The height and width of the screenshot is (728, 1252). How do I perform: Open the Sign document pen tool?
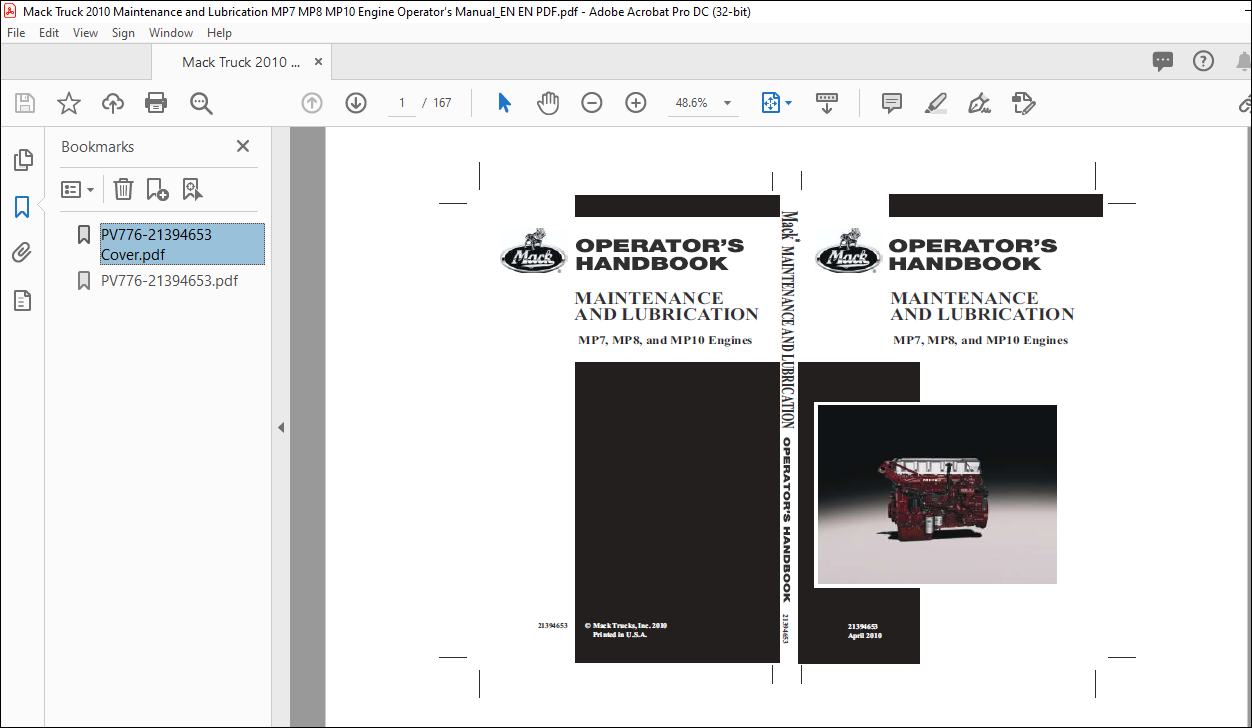[980, 103]
